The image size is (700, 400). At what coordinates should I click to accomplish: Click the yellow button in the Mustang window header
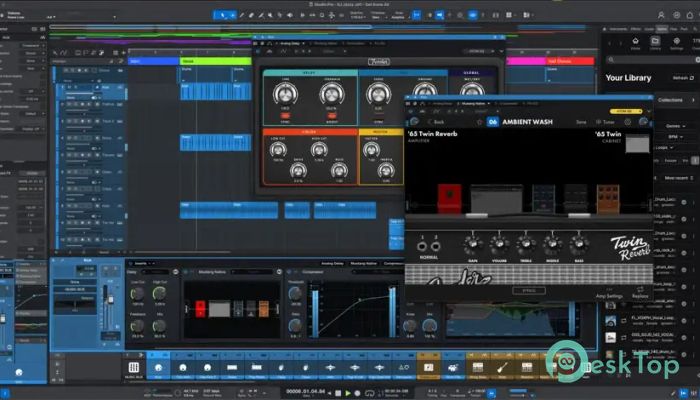[x=626, y=111]
